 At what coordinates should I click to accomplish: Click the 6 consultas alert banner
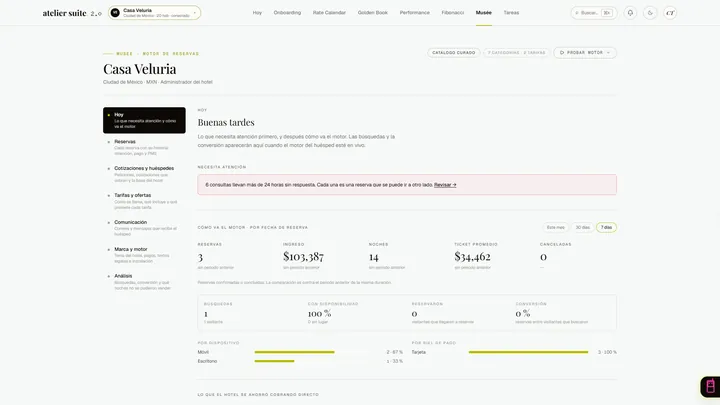407,185
